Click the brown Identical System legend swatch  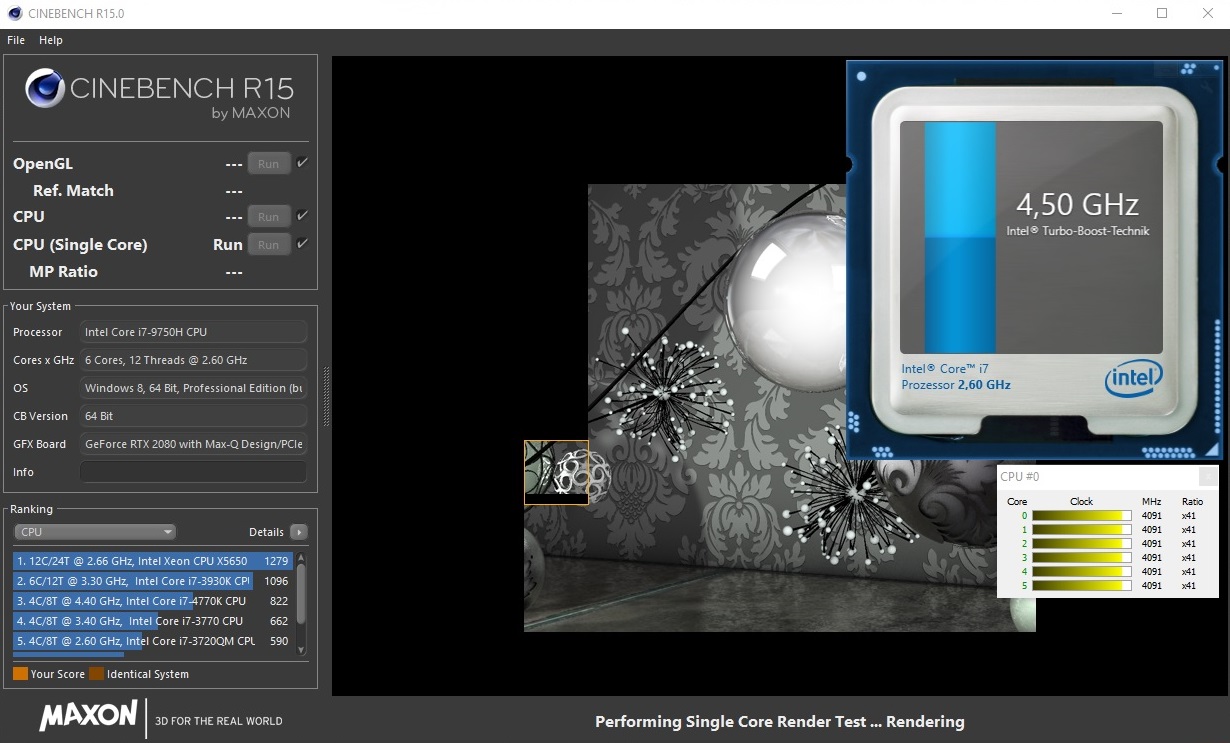[x=96, y=674]
